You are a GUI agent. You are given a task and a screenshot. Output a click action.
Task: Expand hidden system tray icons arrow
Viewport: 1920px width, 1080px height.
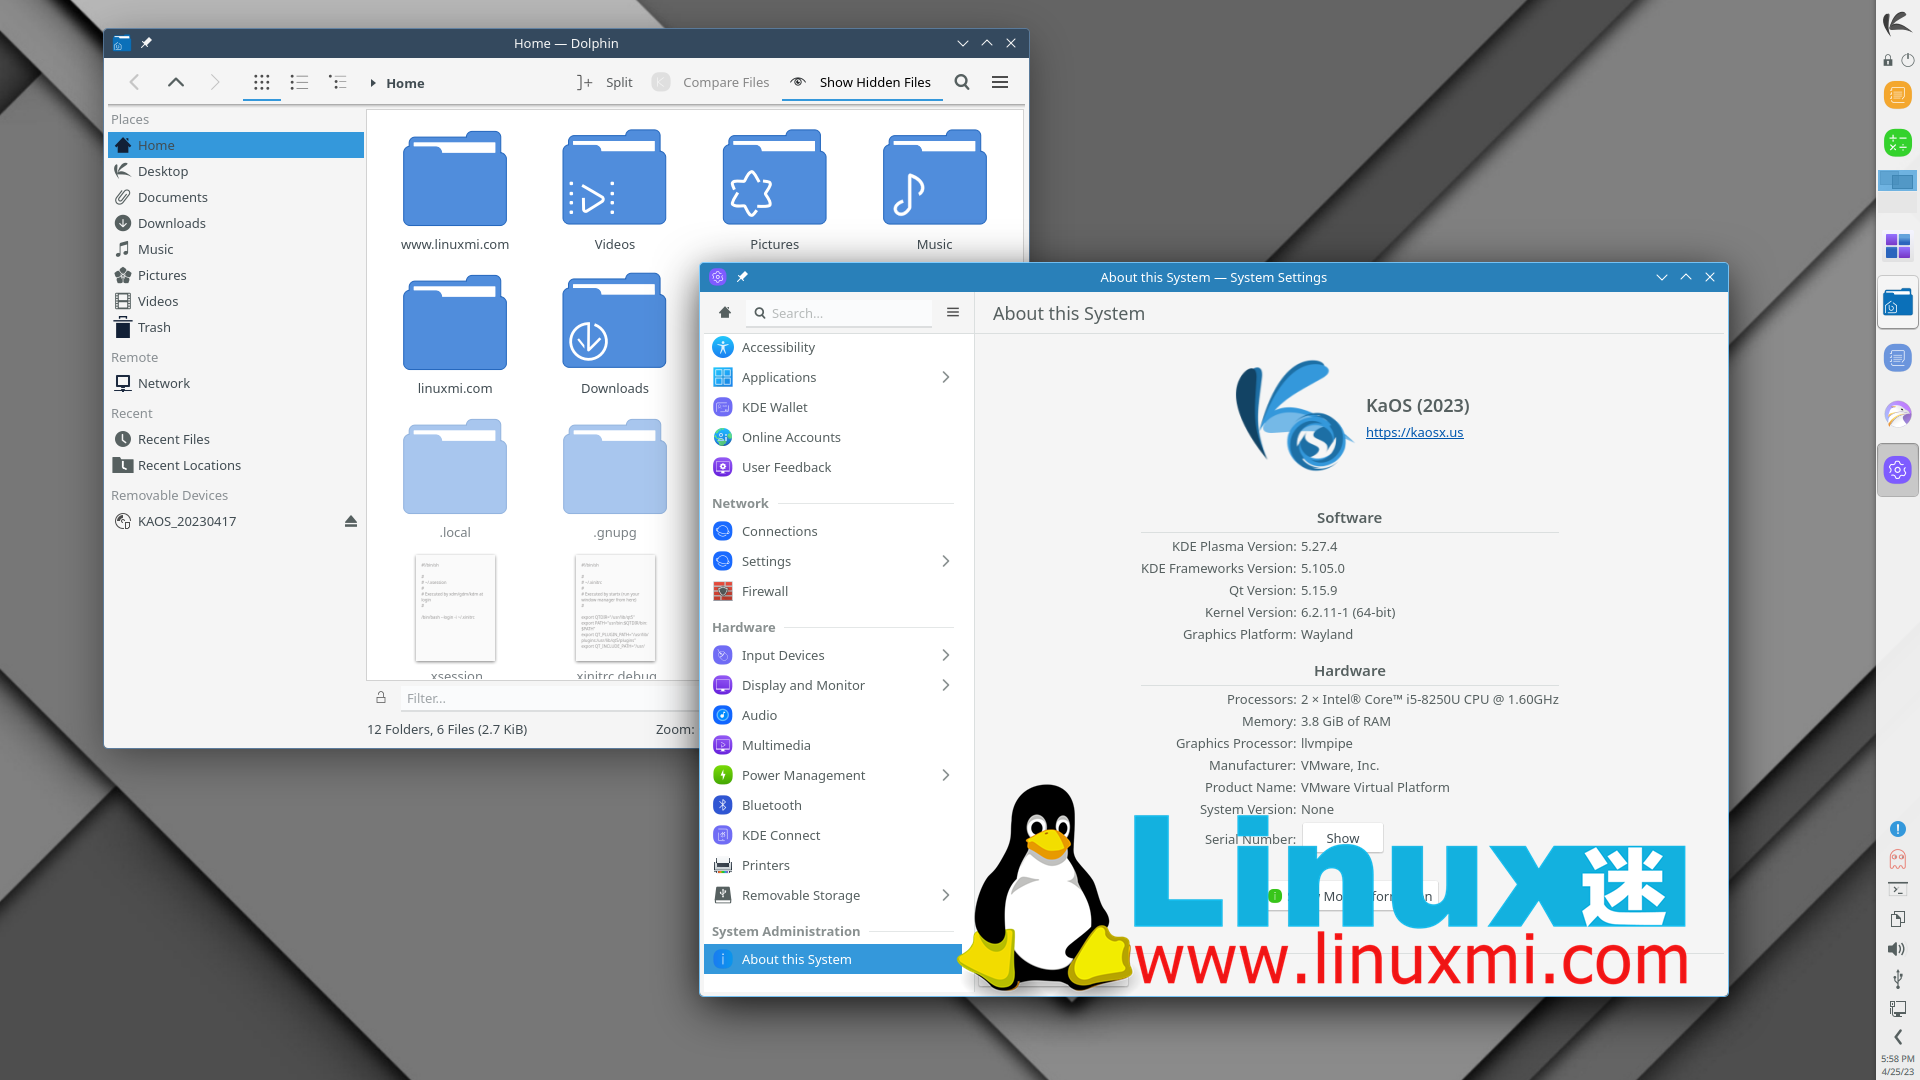pyautogui.click(x=1897, y=1038)
